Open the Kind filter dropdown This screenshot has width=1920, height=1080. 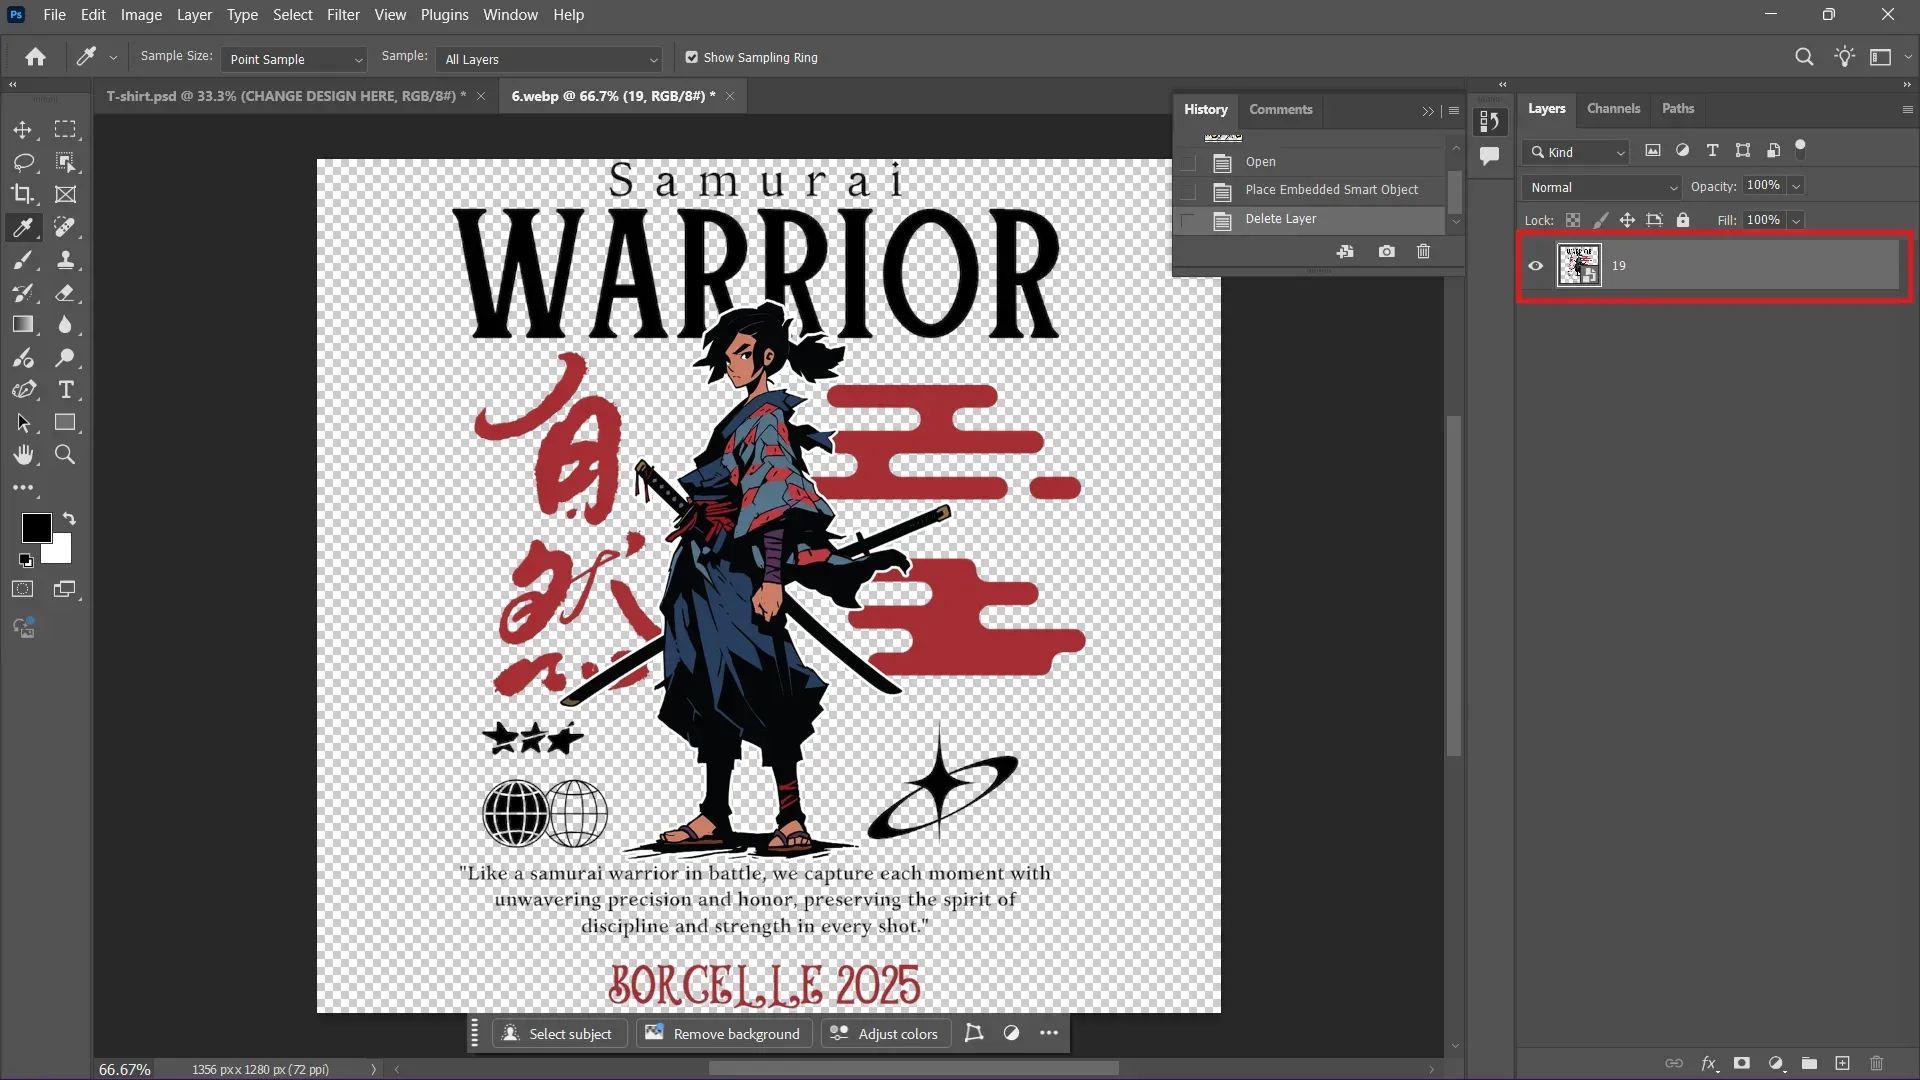coord(1575,152)
